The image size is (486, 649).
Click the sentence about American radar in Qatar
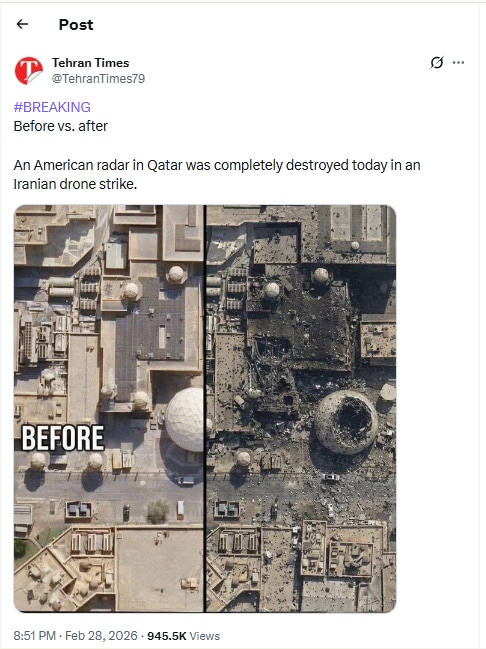[x=217, y=174]
